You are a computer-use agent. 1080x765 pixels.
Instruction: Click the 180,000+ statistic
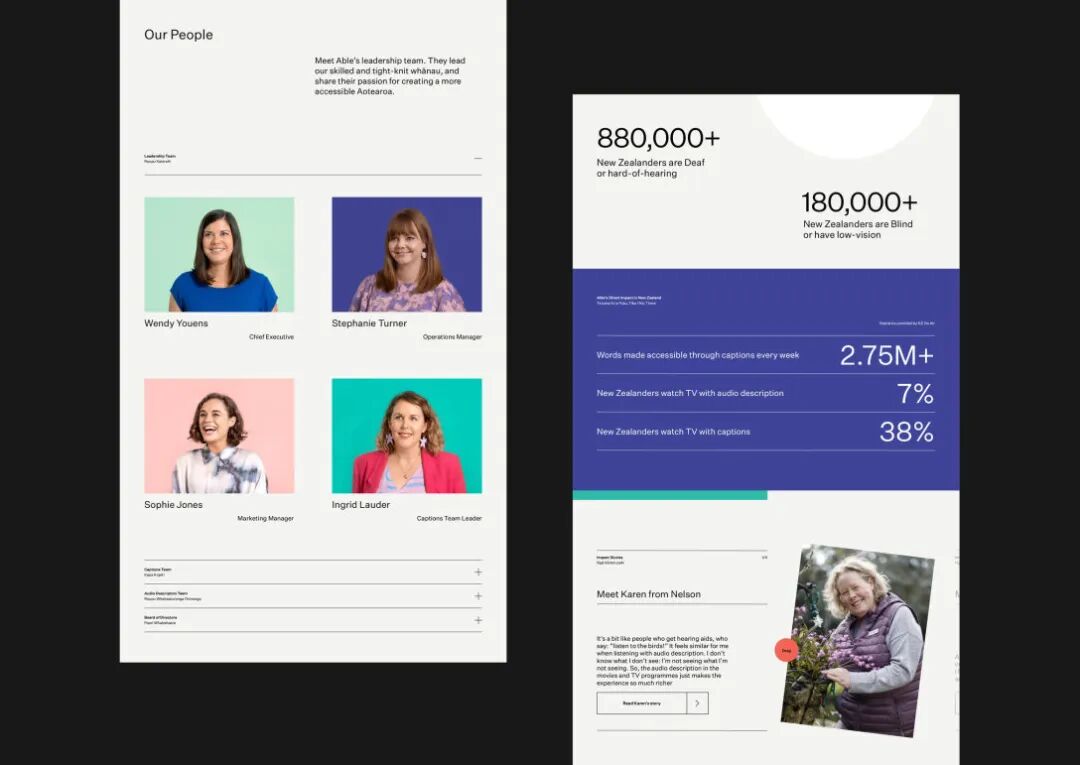click(x=859, y=202)
